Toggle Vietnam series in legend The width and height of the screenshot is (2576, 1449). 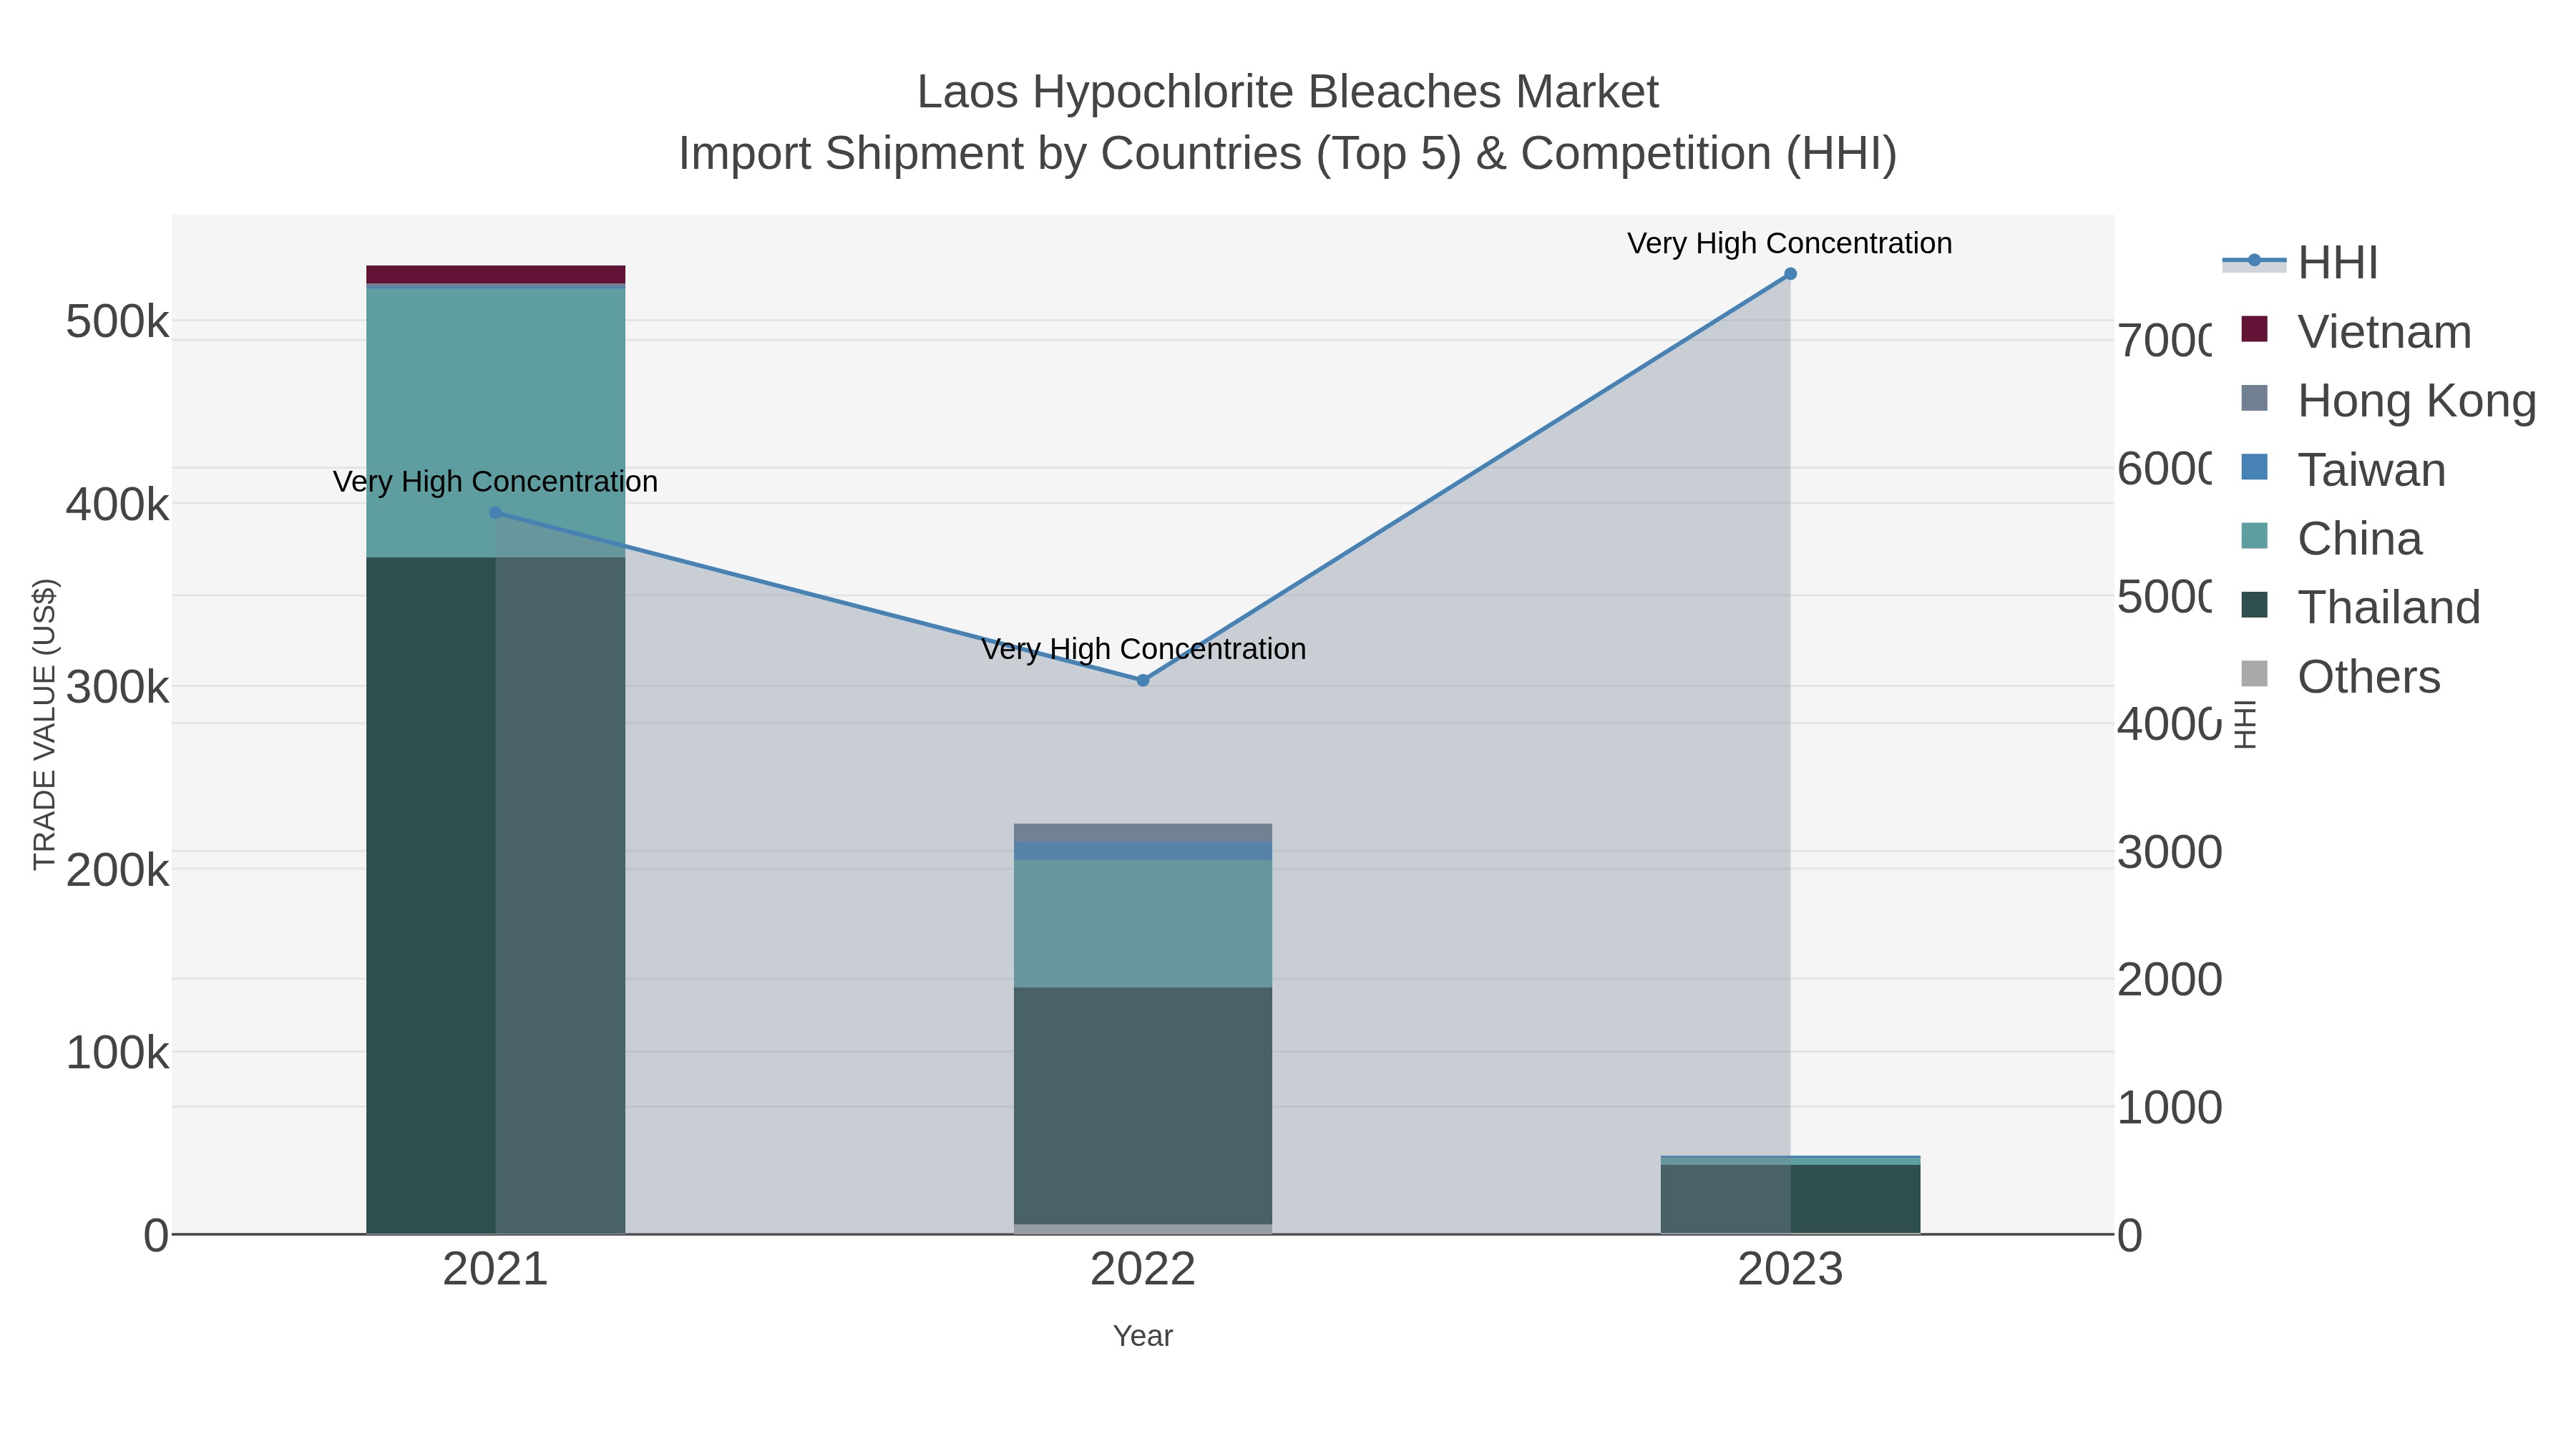coord(2355,332)
